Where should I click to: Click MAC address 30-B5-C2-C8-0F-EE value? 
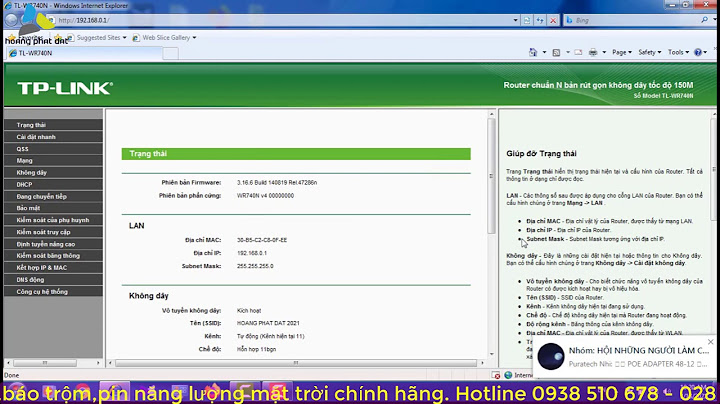click(x=262, y=240)
